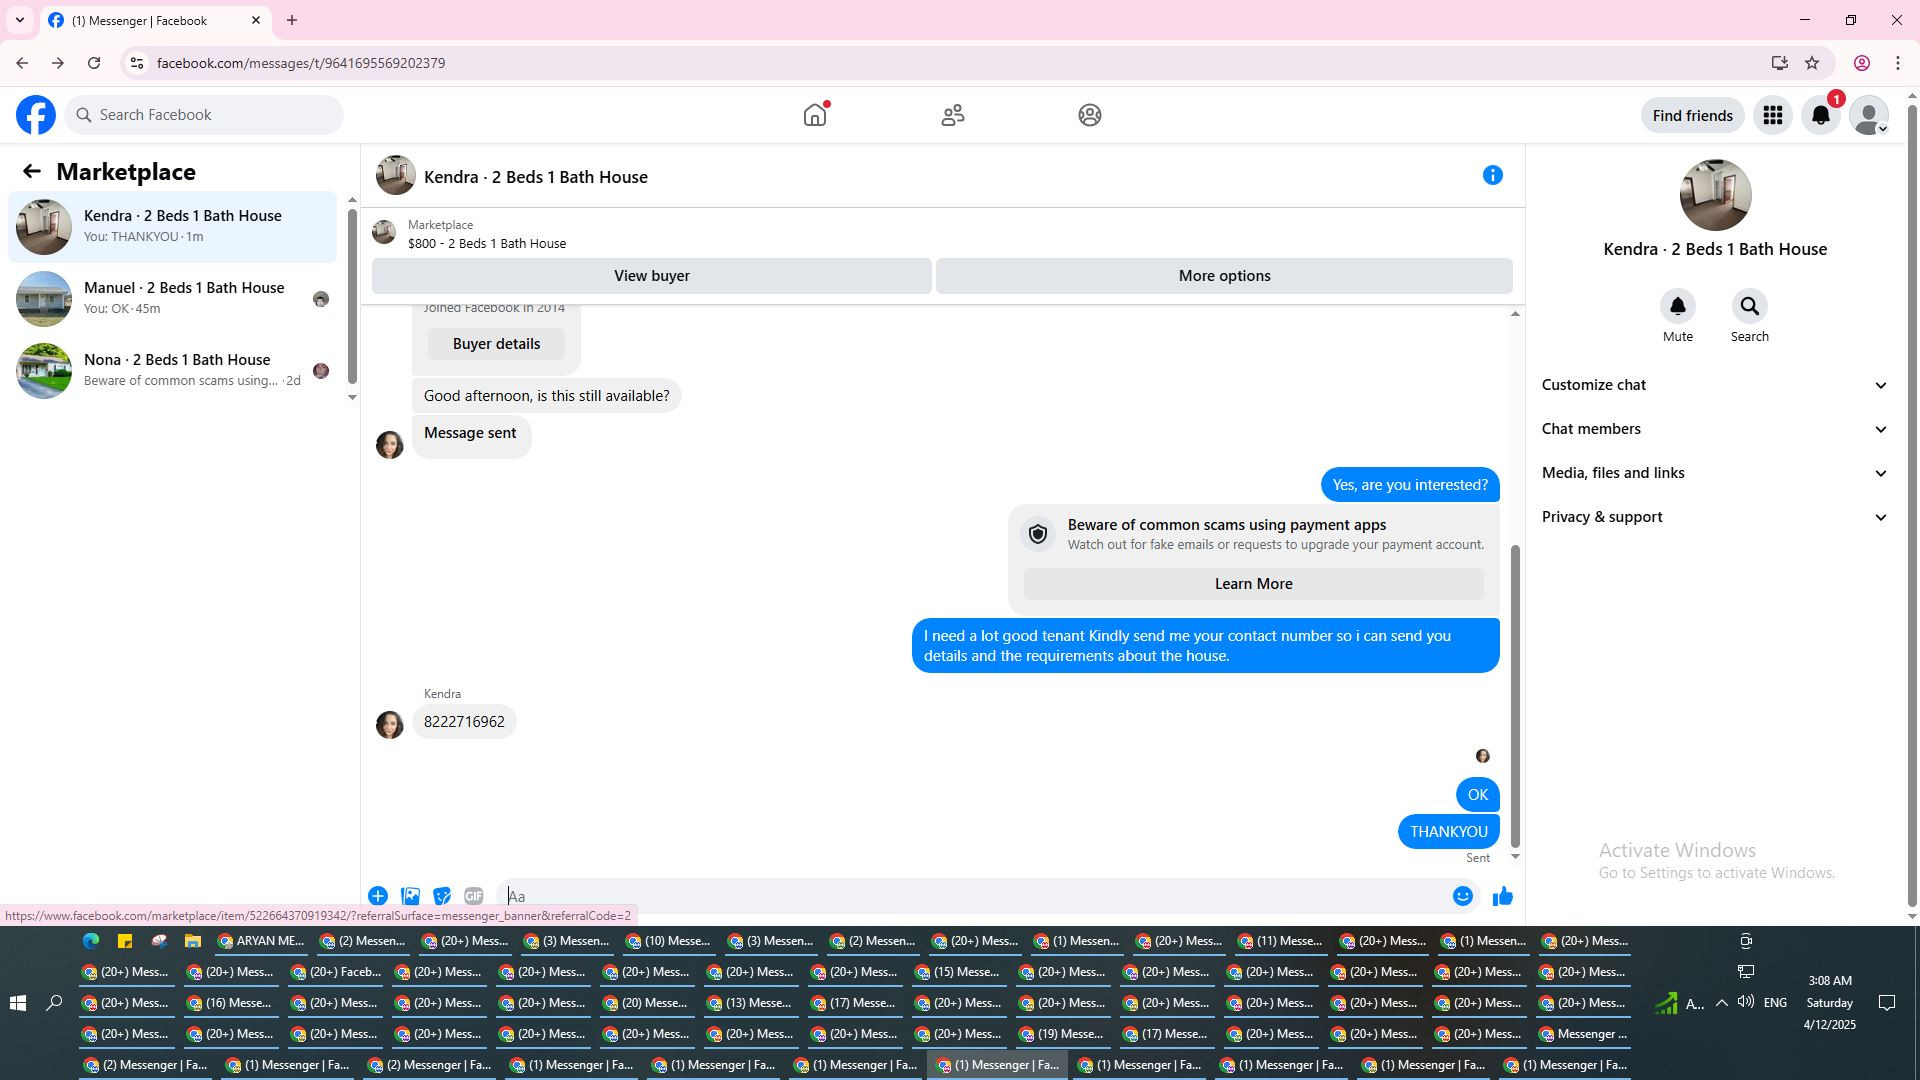Select the Messenger | Facebook browser tab
Image resolution: width=1920 pixels, height=1080 pixels.
click(155, 20)
